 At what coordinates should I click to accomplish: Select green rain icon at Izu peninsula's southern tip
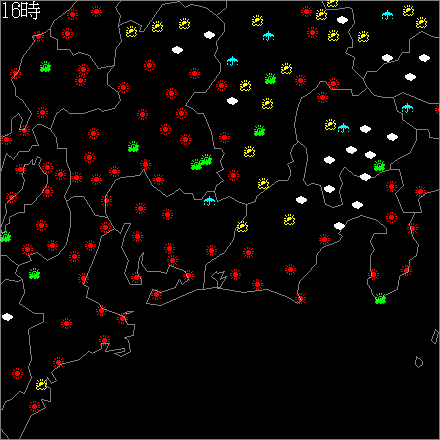380,299
